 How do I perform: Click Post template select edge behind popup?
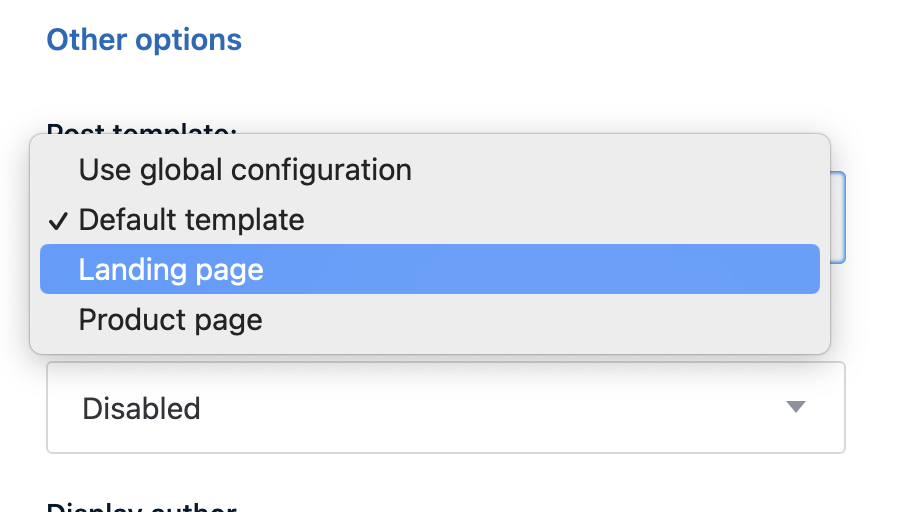[839, 215]
